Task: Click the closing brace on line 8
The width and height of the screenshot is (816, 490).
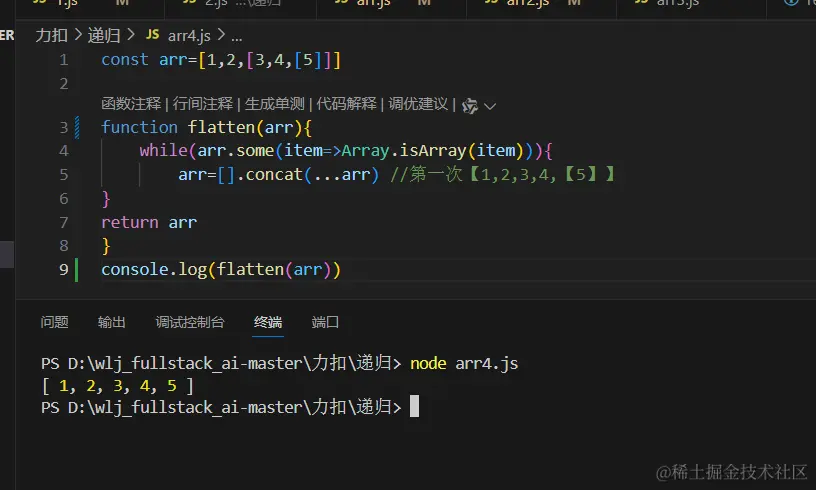Action: click(106, 246)
